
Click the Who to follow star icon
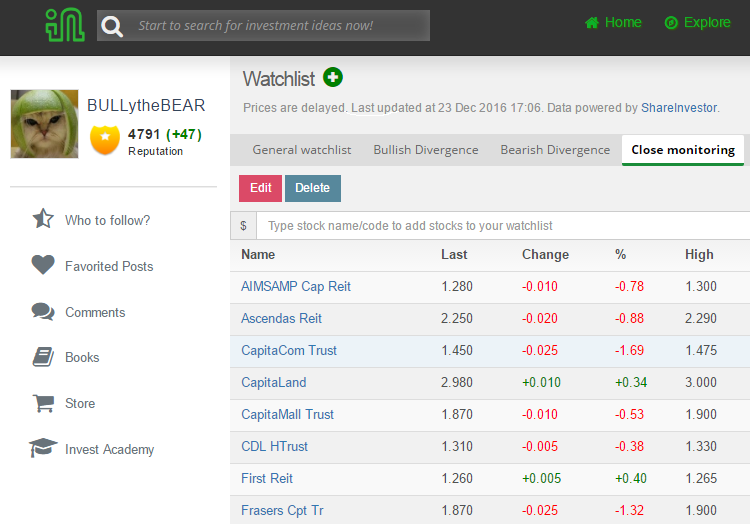coord(43,218)
